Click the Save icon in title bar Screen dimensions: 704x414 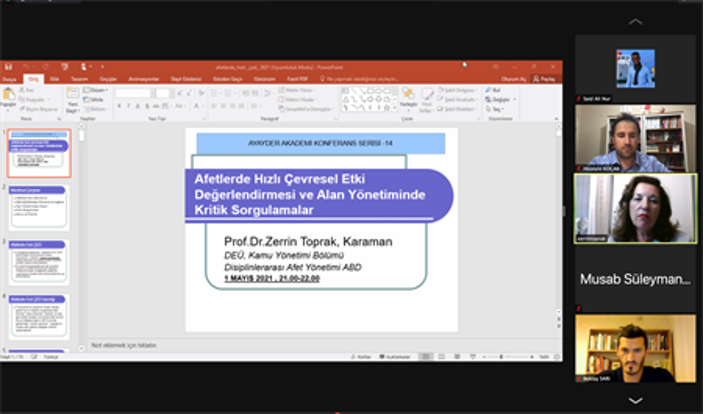pyautogui.click(x=8, y=67)
